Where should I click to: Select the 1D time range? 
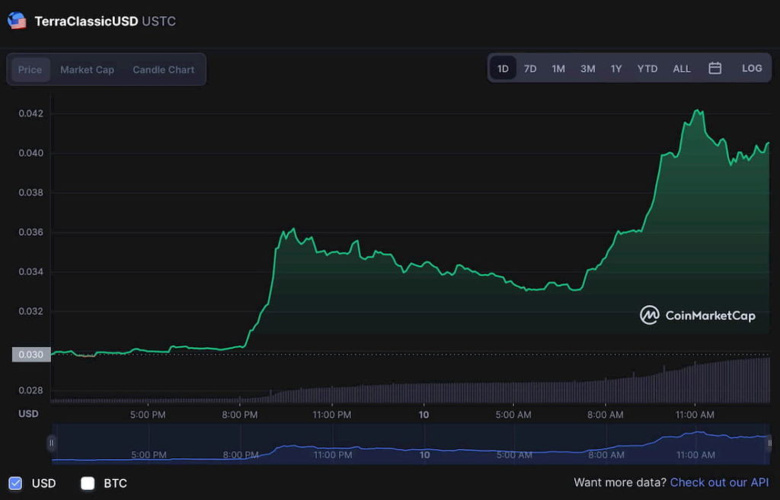503,69
